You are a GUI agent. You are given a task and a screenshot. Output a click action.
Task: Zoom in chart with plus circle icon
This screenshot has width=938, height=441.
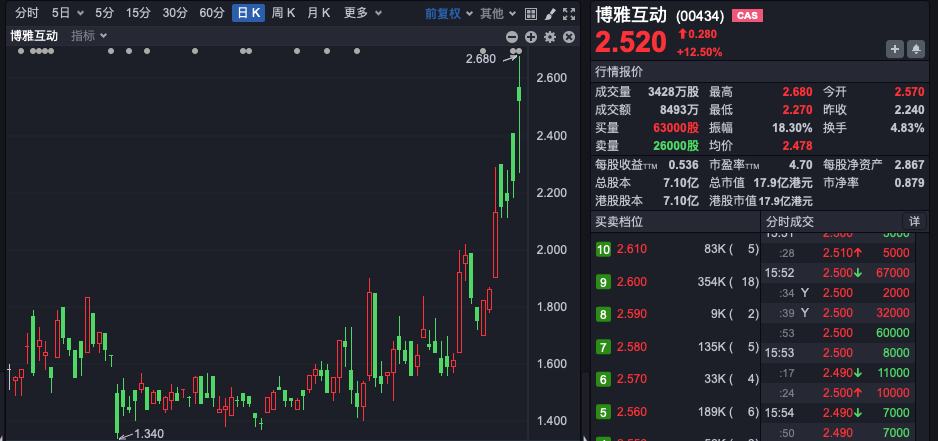[x=531, y=37]
